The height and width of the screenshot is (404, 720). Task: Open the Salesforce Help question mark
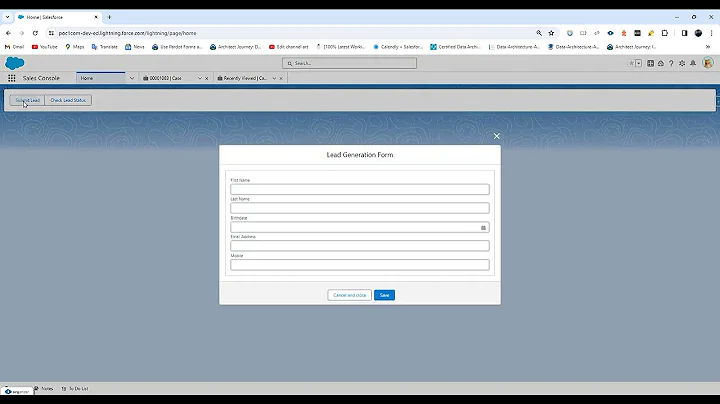(x=671, y=63)
